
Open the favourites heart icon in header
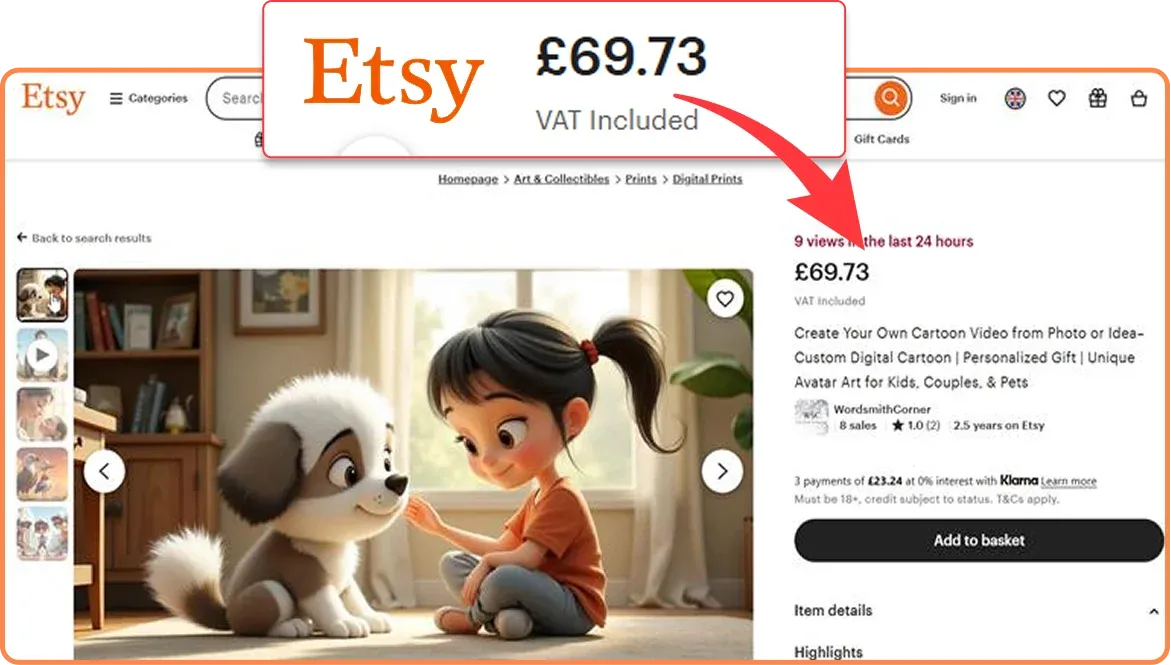tap(1056, 98)
